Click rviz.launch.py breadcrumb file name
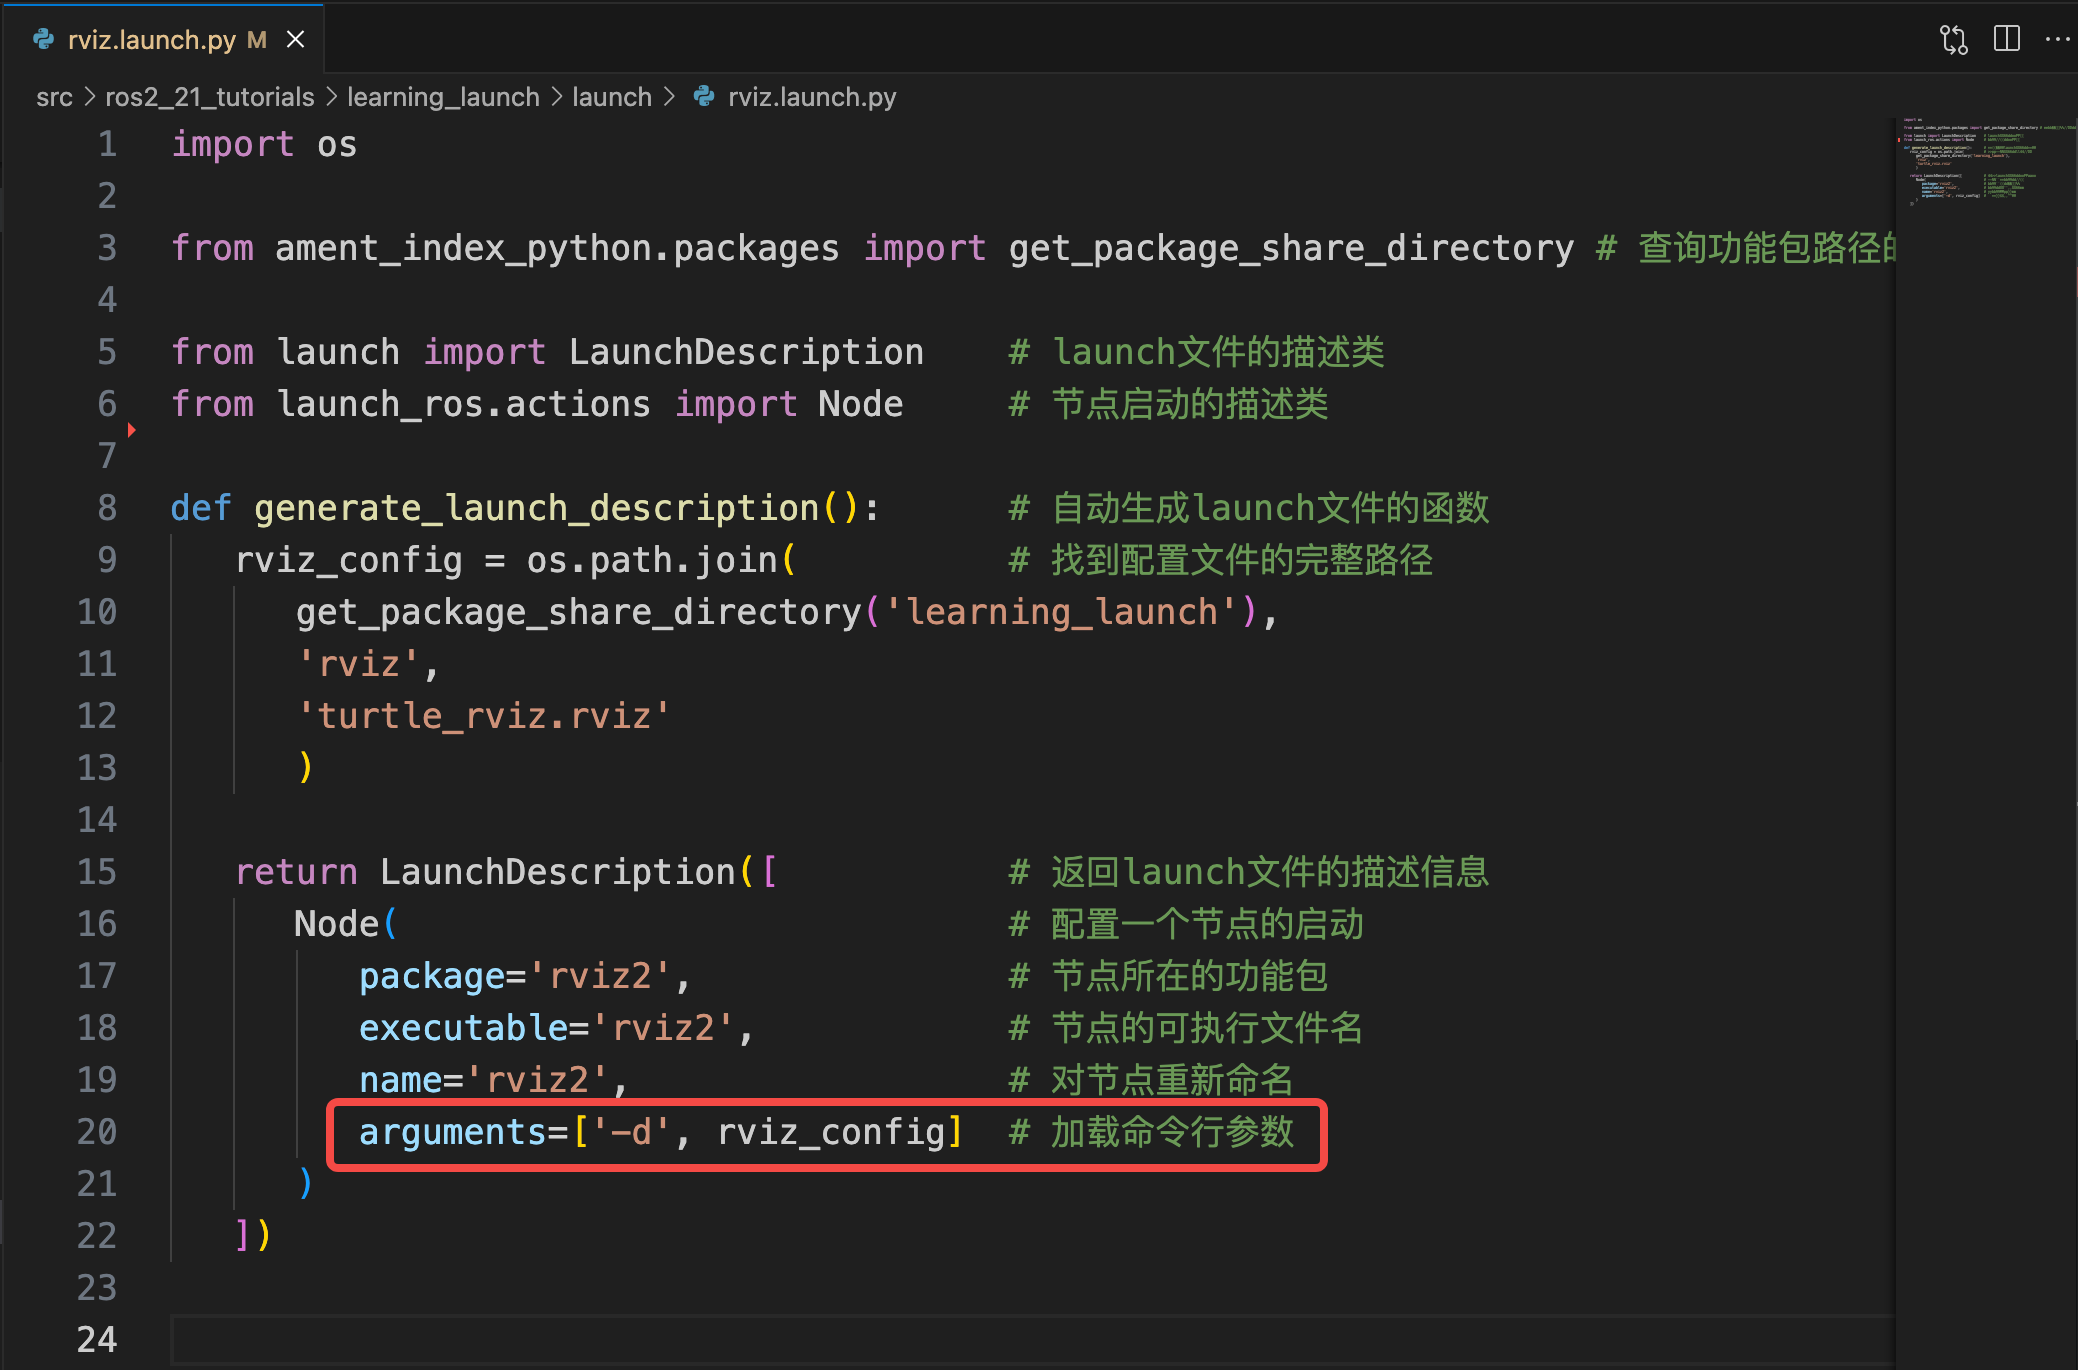2078x1370 pixels. 811,97
